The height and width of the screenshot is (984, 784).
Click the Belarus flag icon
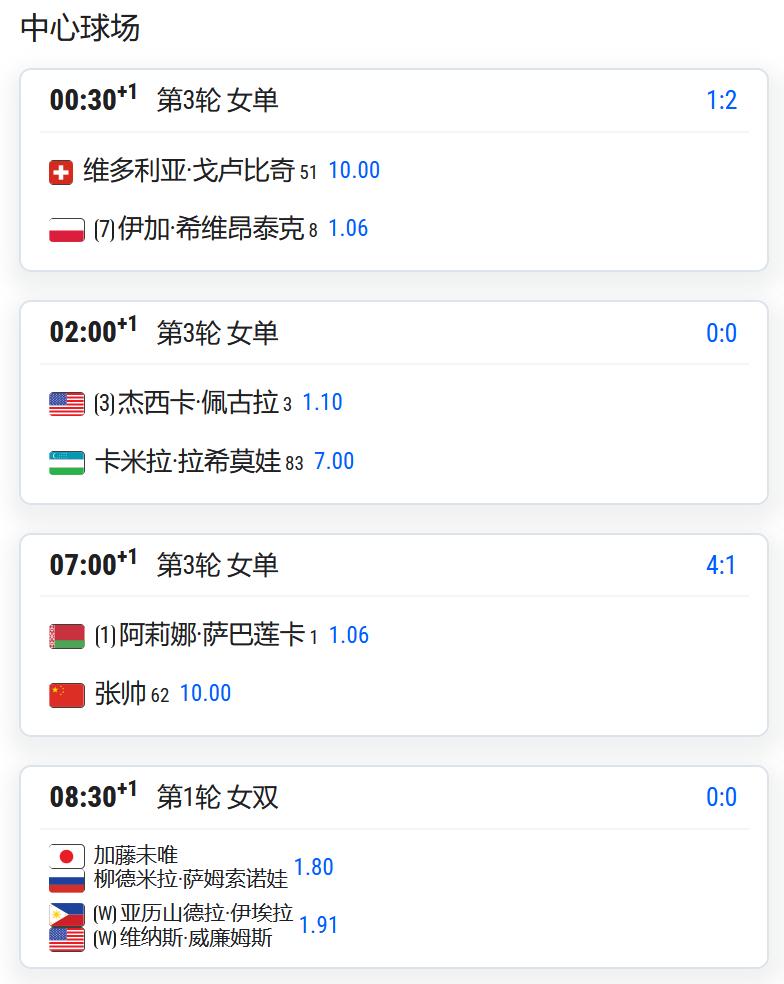67,636
